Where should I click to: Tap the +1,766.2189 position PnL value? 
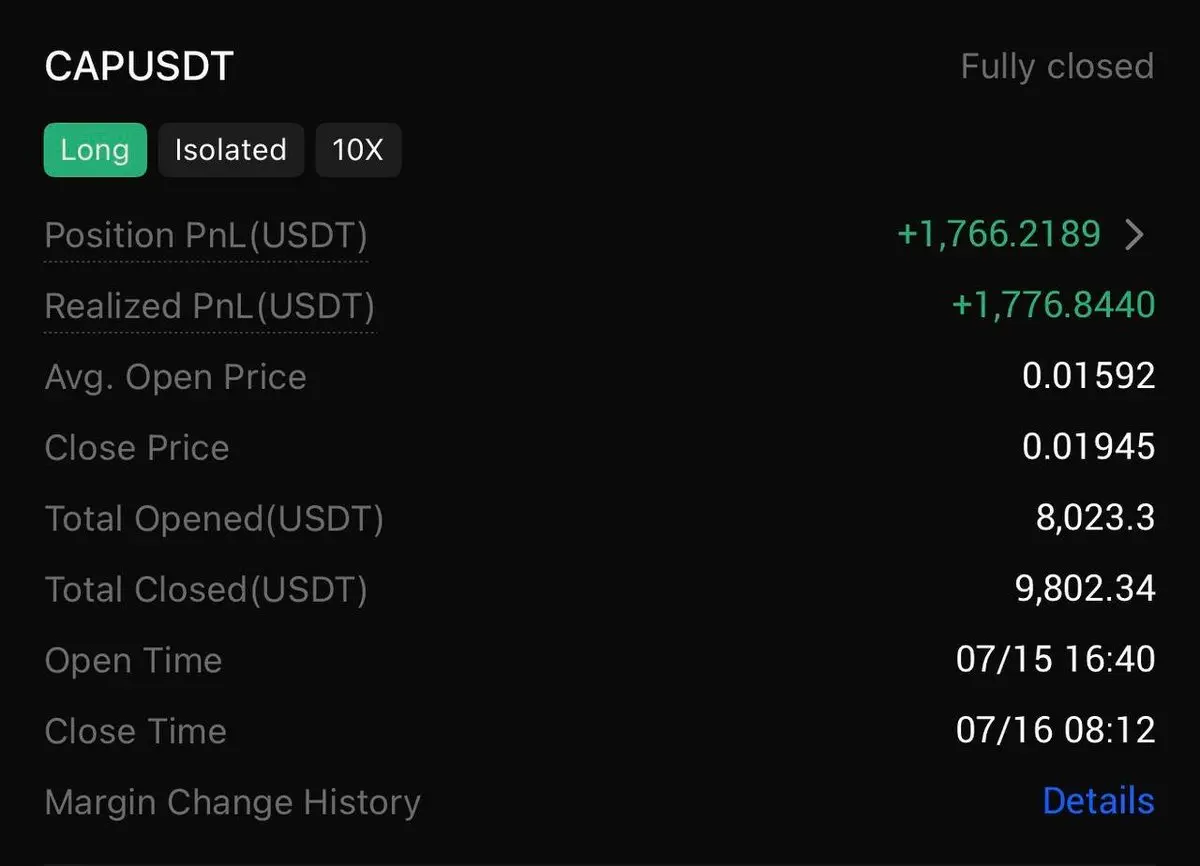(x=999, y=234)
